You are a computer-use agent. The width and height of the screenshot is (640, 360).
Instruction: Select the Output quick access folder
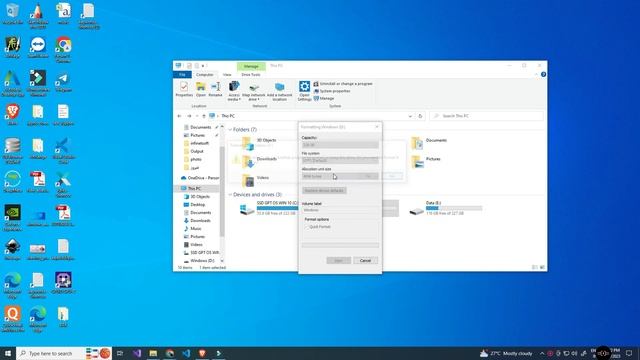[x=193, y=151]
